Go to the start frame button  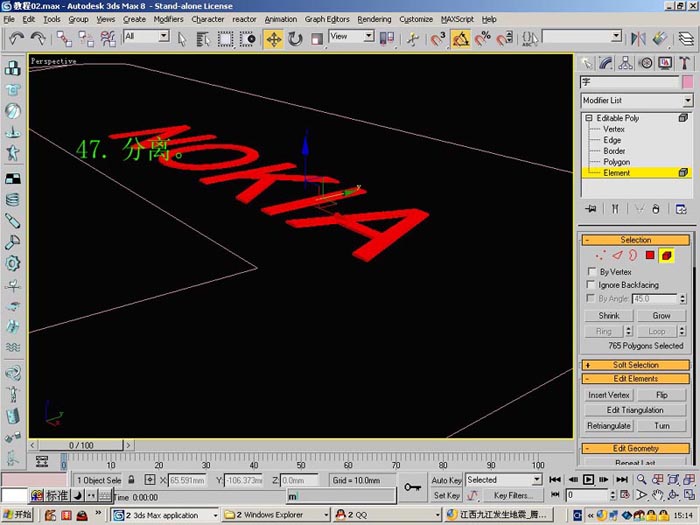click(x=555, y=480)
